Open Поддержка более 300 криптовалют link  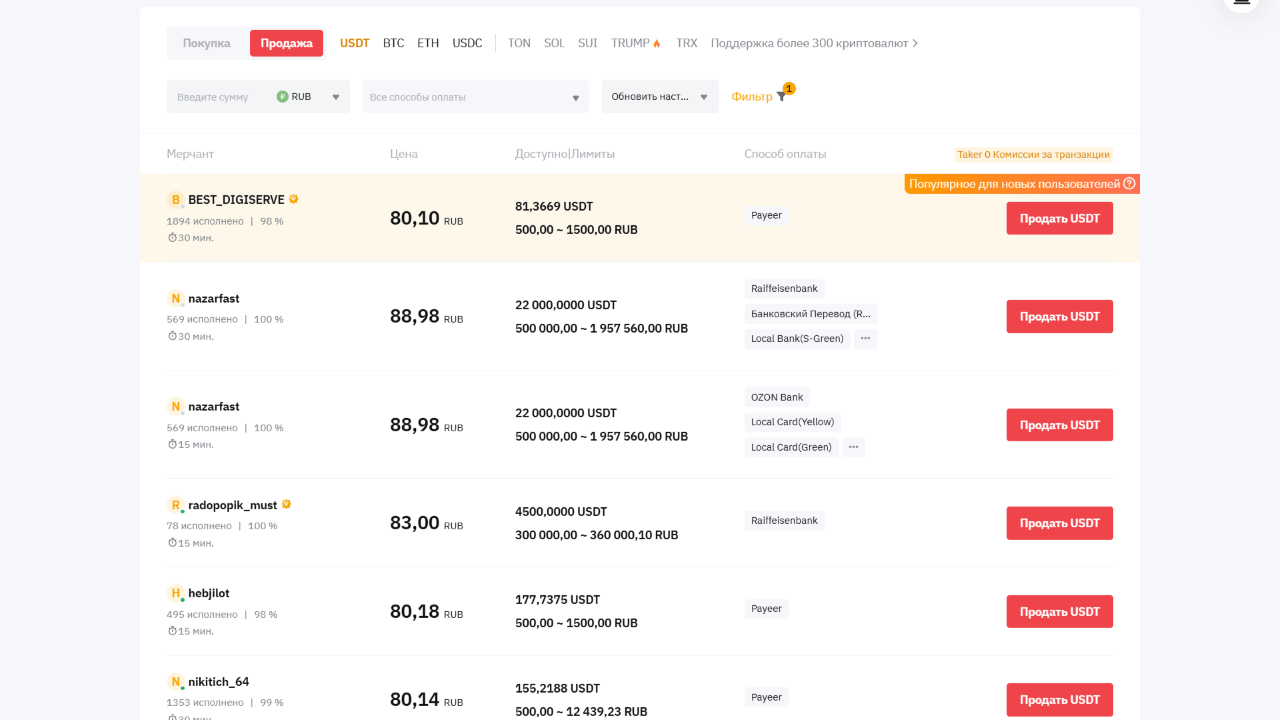click(814, 43)
